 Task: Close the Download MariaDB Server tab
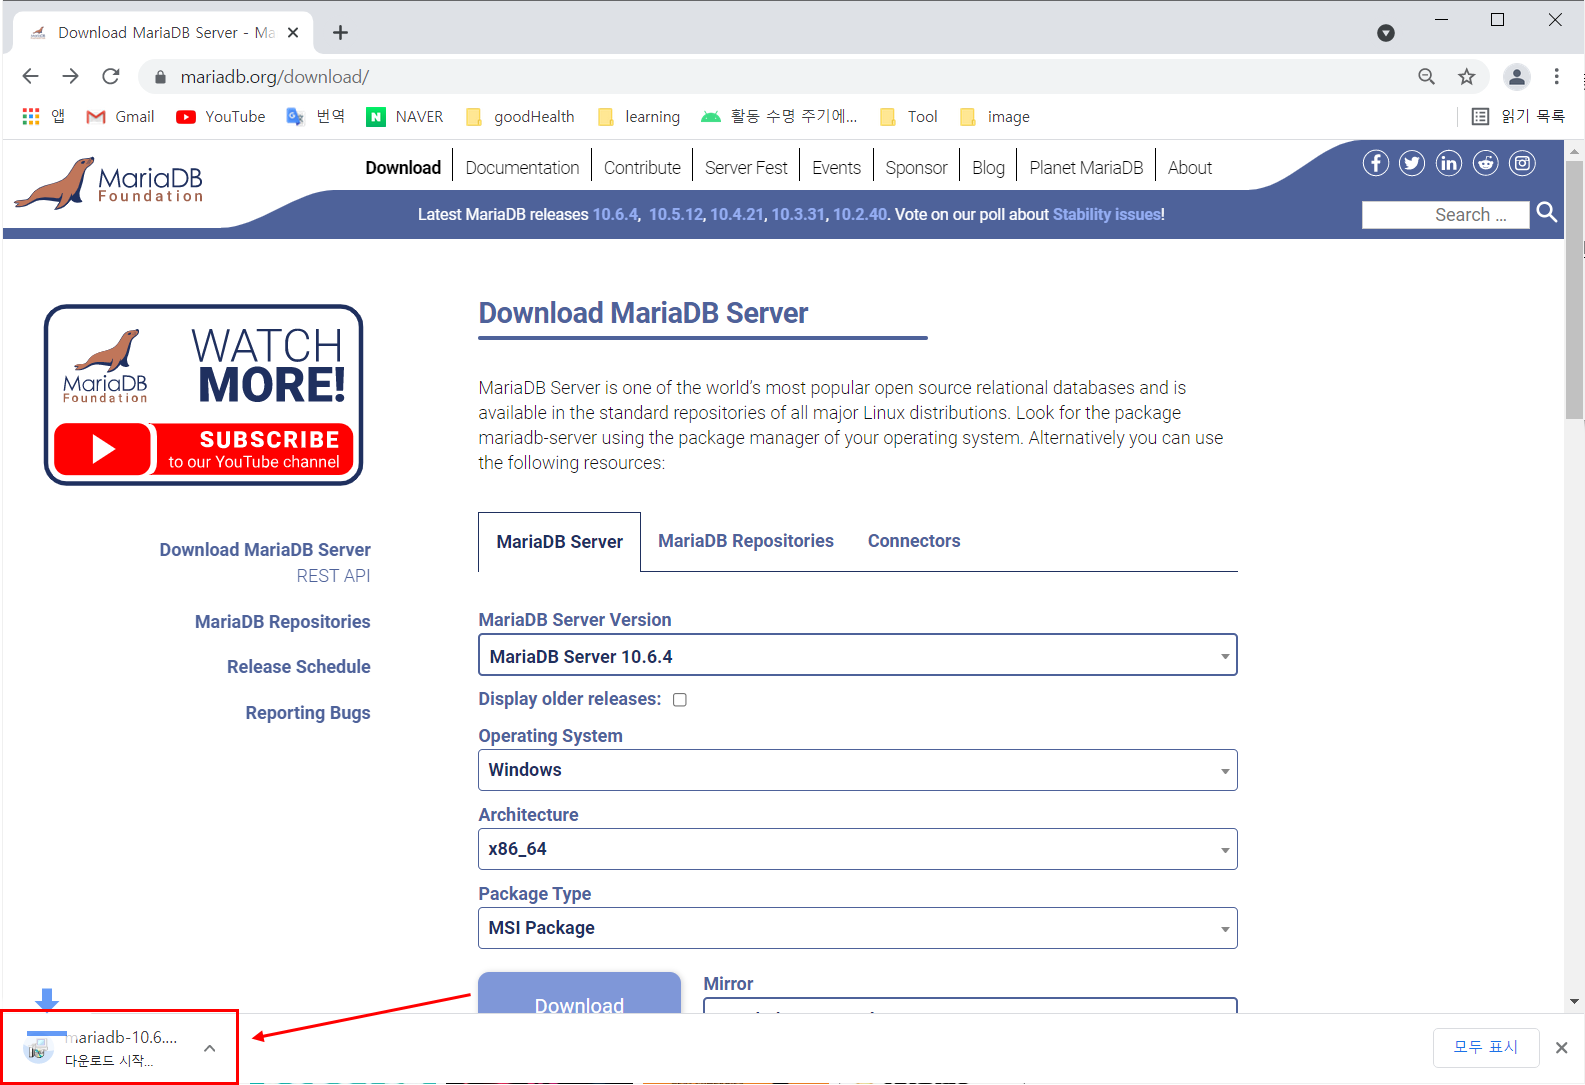tap(293, 33)
